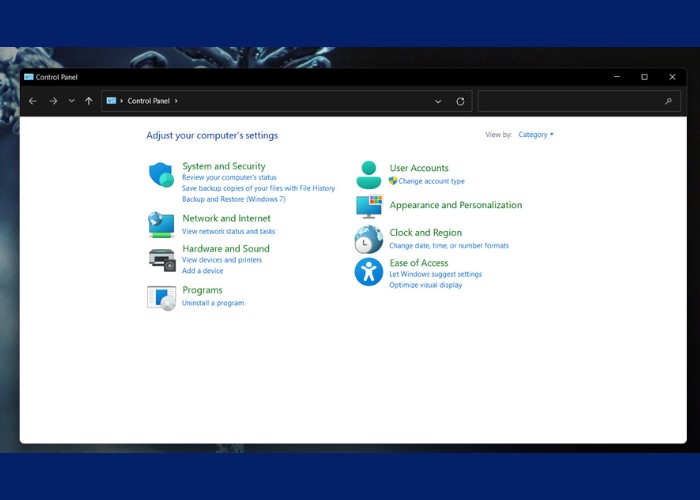
Task: Expand the Control Panel breadcrumb arrow
Action: point(176,101)
